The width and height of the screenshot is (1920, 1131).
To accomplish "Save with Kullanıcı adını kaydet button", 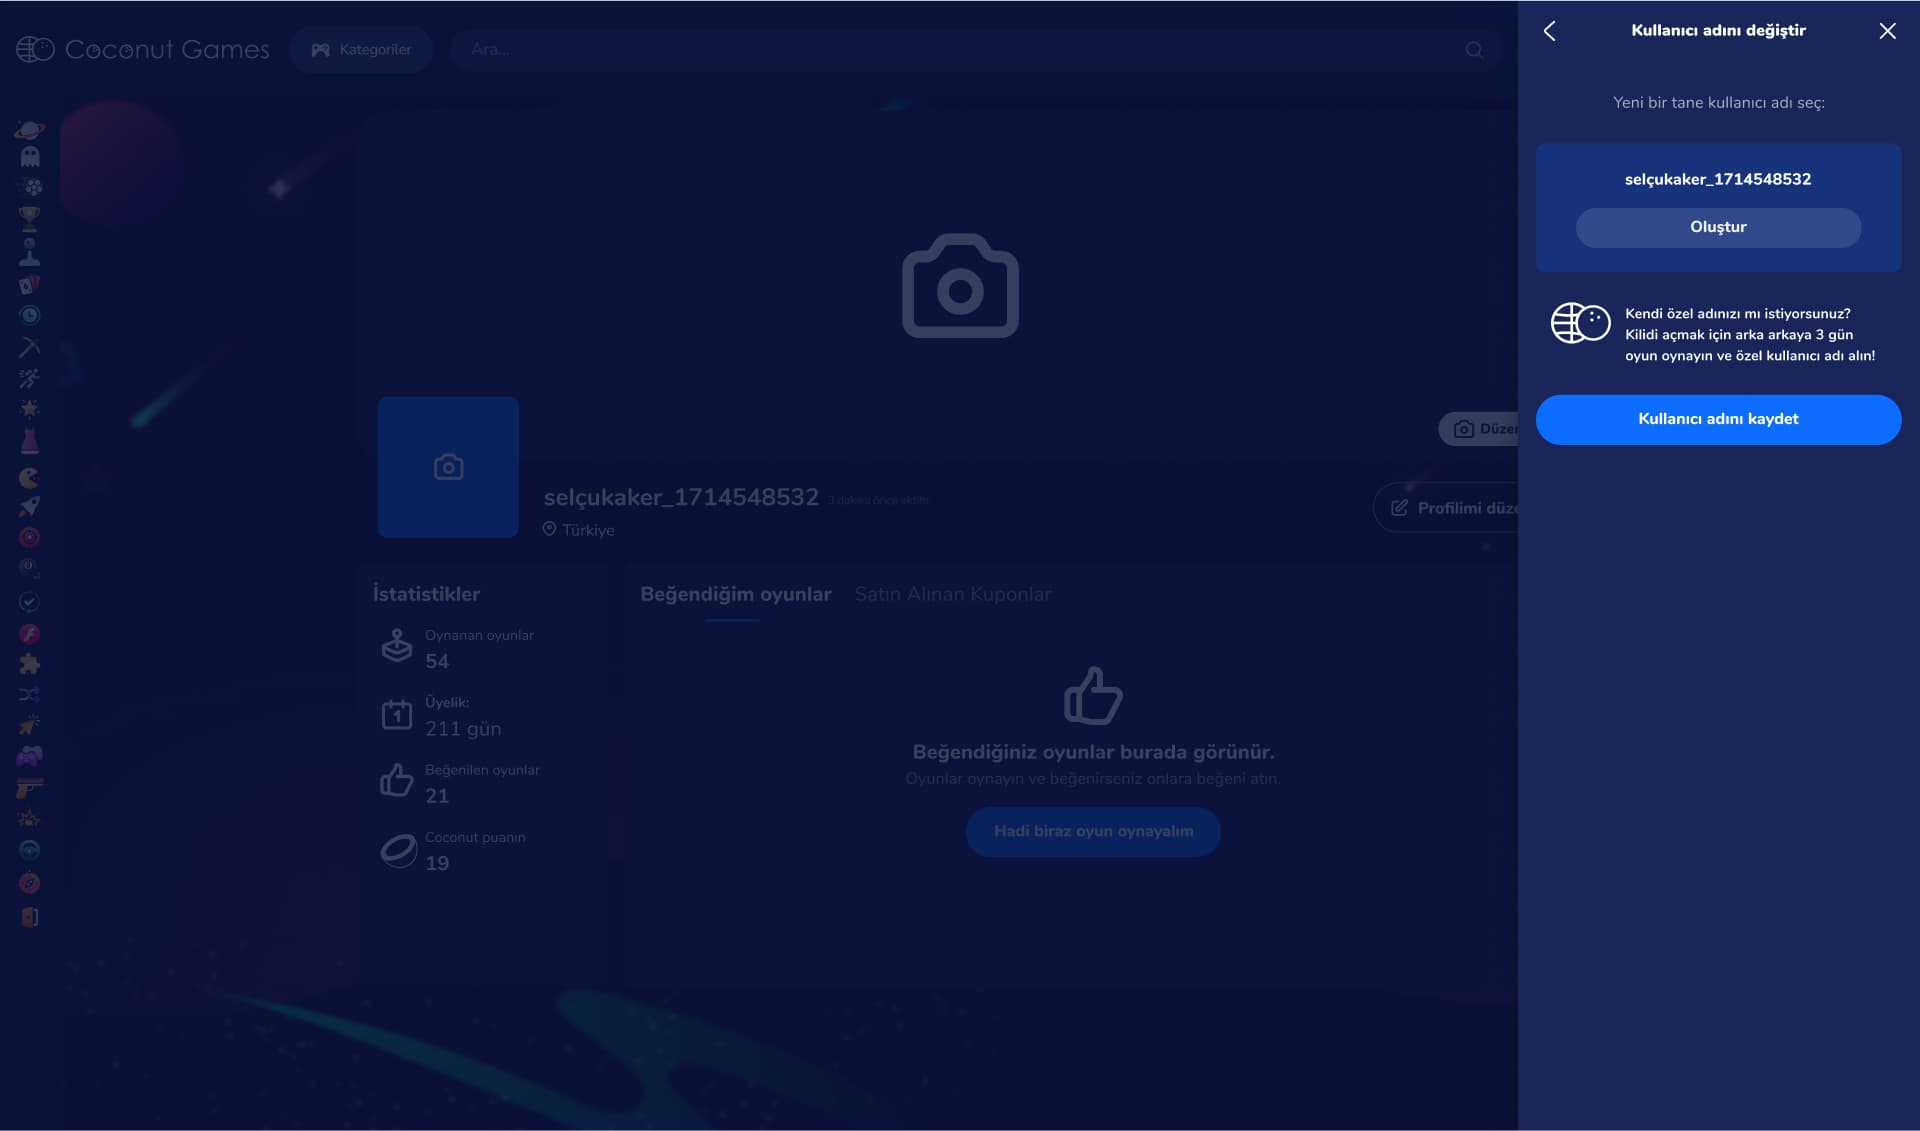I will coord(1718,419).
